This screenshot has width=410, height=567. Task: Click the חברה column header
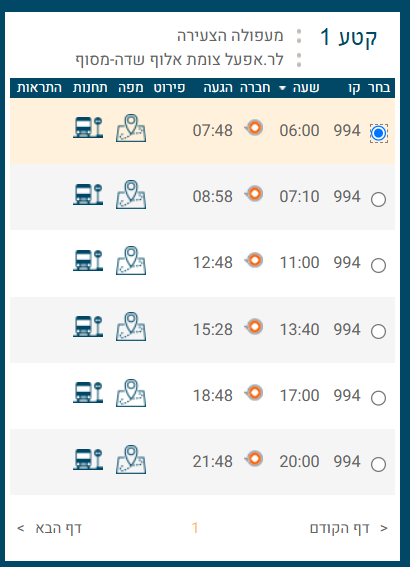tap(255, 88)
